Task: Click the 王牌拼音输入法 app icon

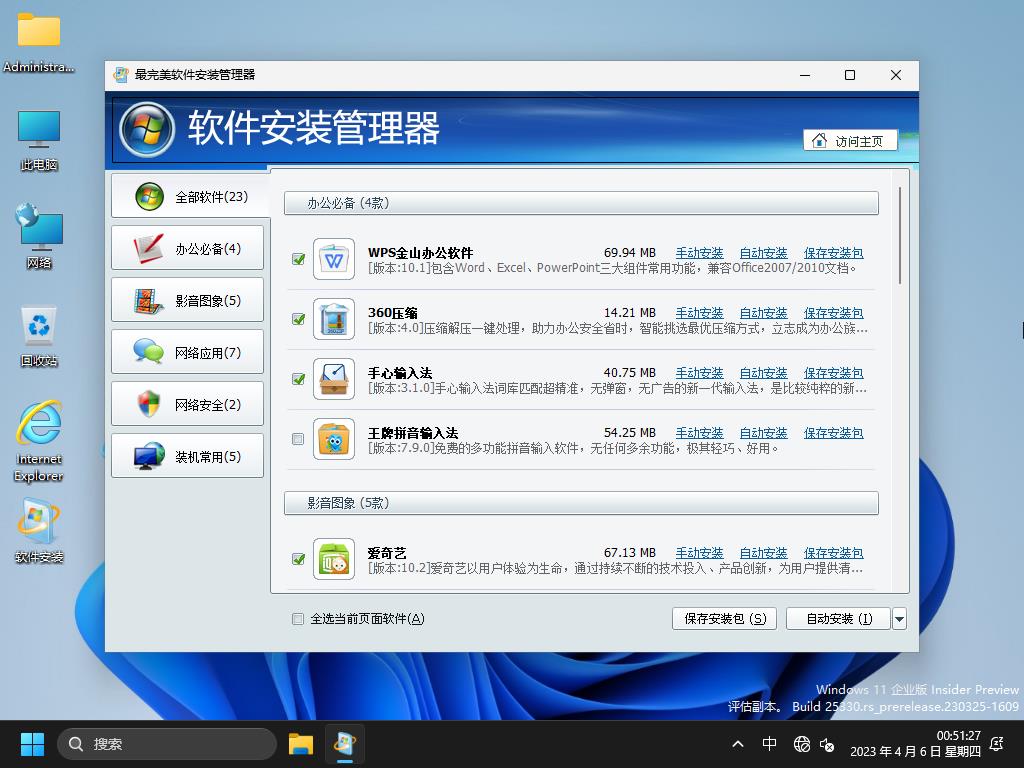Action: click(x=334, y=440)
